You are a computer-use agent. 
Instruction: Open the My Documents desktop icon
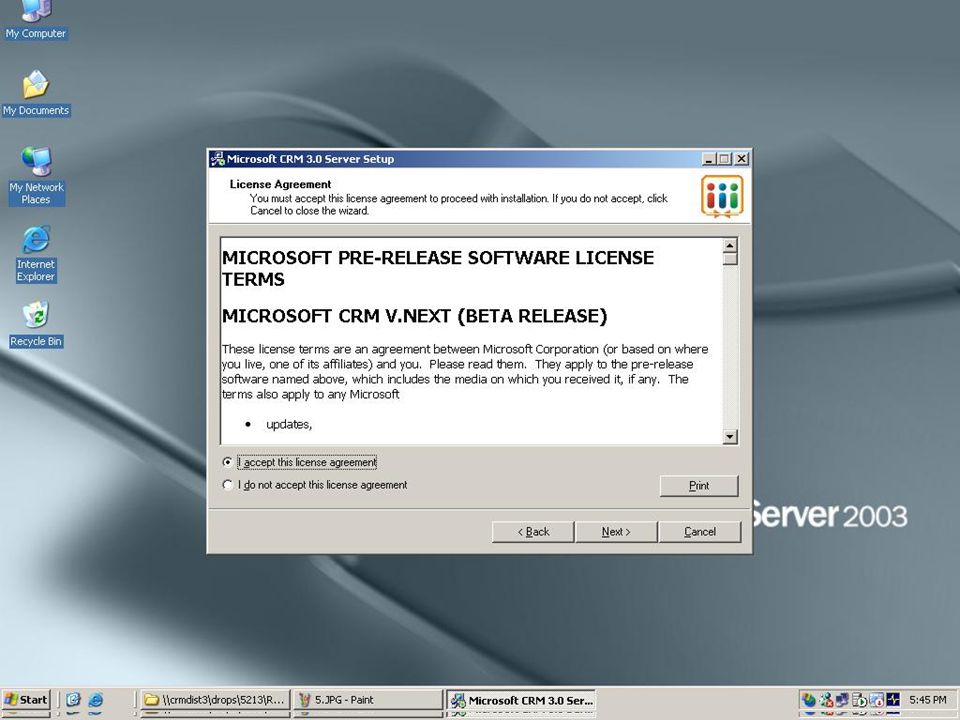[x=36, y=93]
